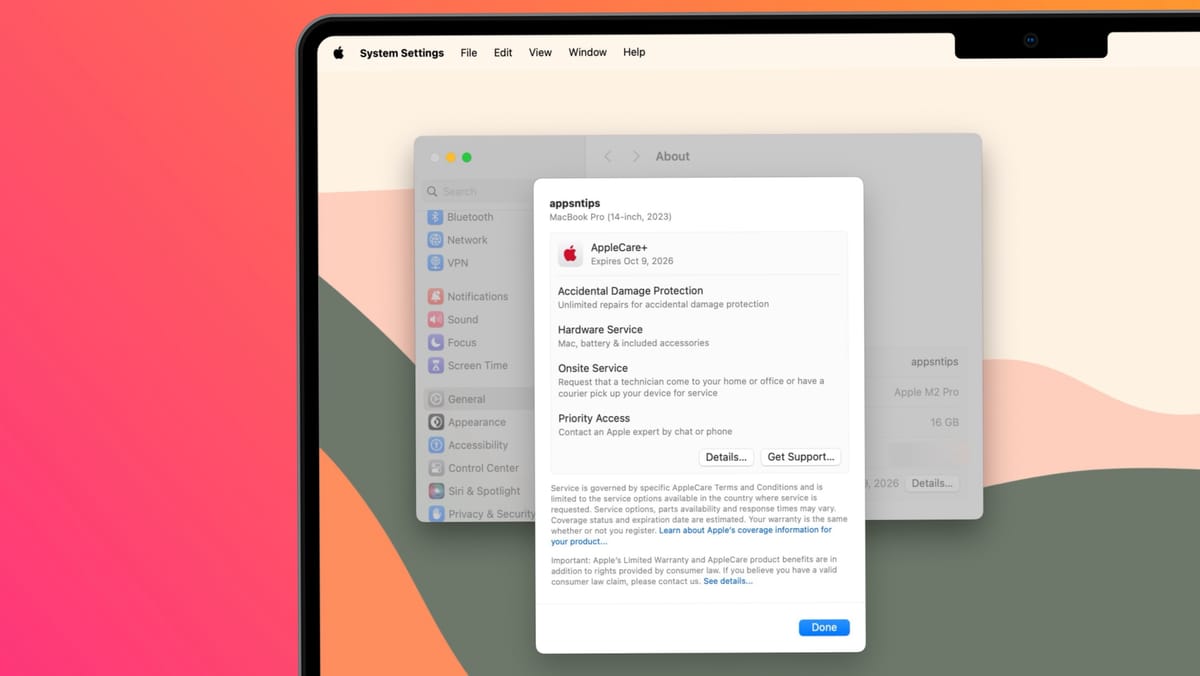The image size is (1200, 676).
Task: Click Get Support button
Action: tap(800, 457)
